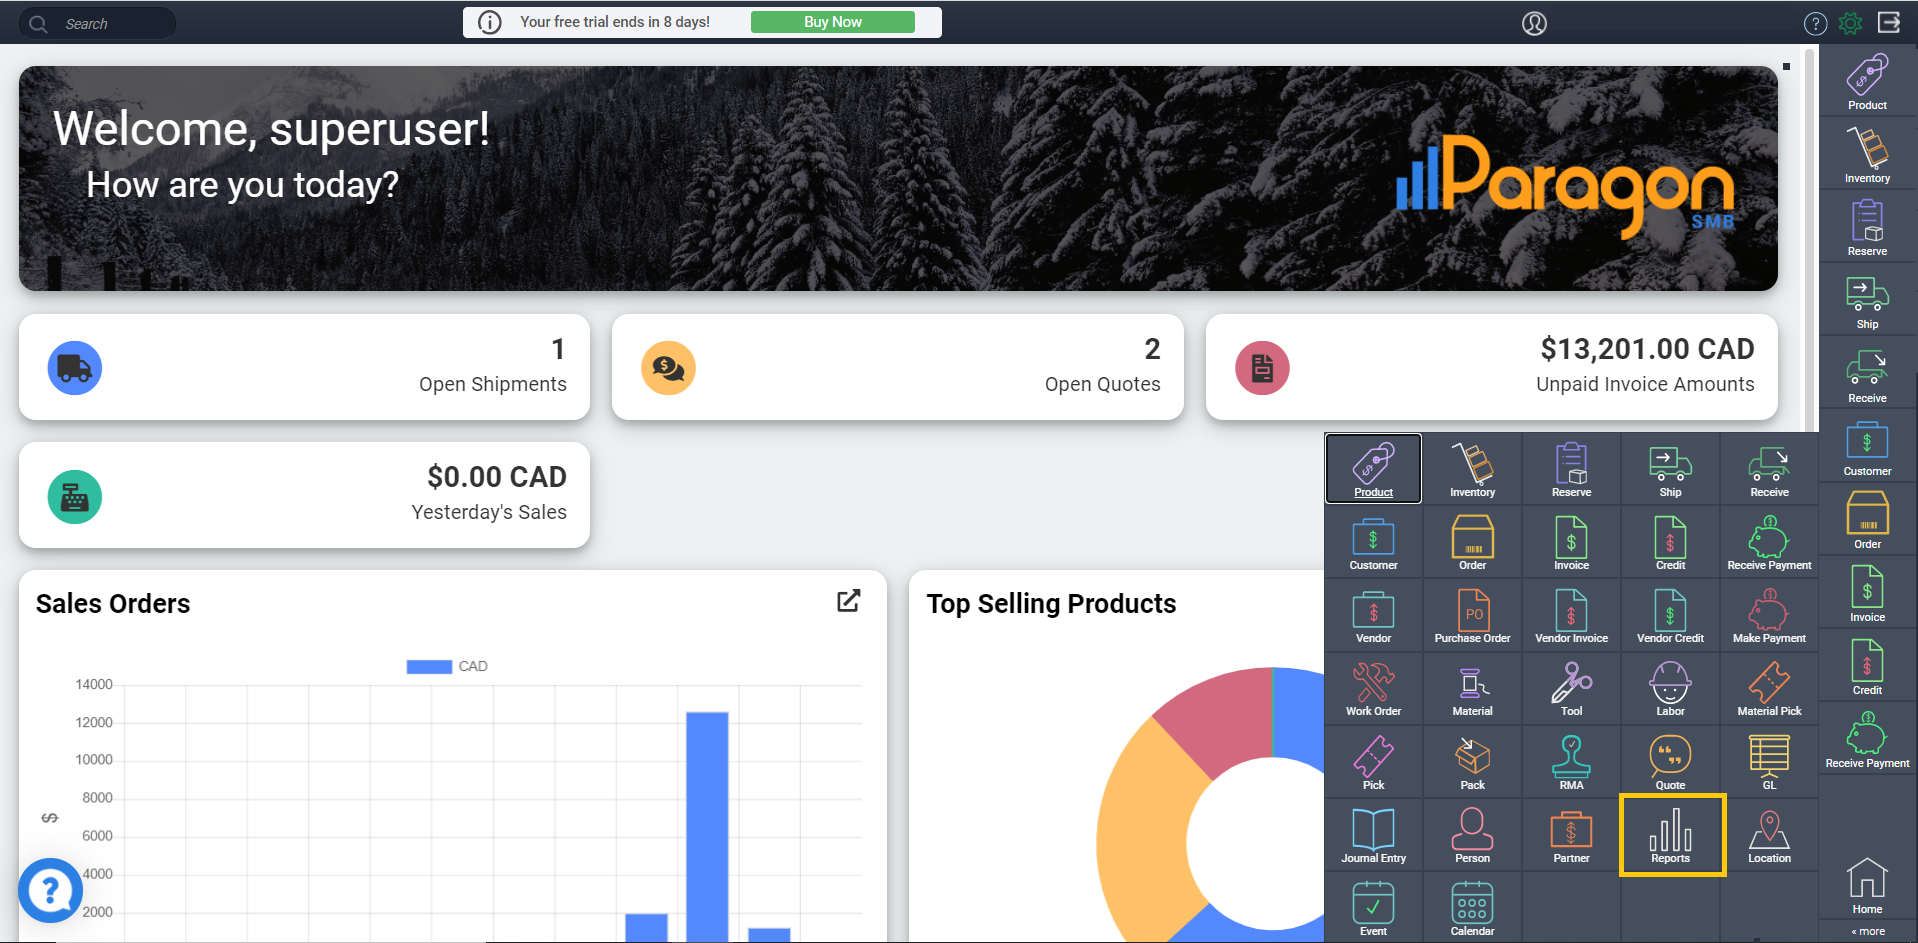This screenshot has height=943, width=1918.
Task: Open the Material module icon
Action: [x=1472, y=688]
